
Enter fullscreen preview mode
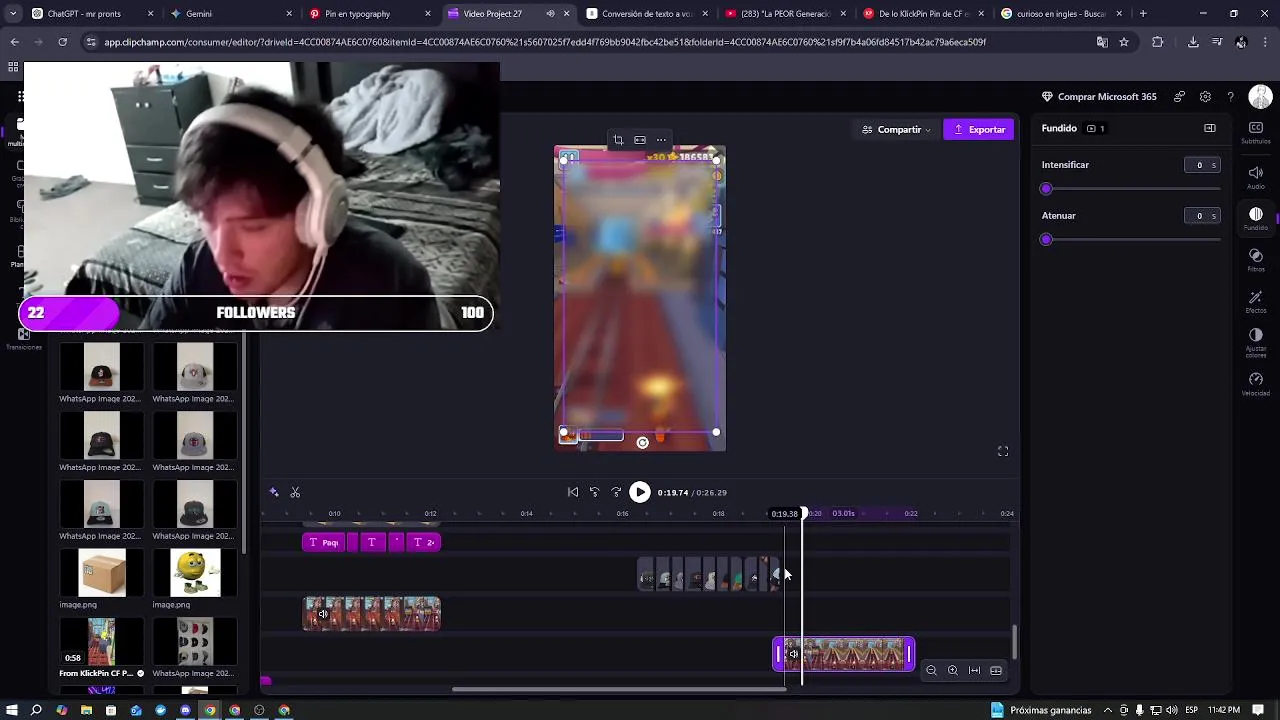click(x=1003, y=451)
